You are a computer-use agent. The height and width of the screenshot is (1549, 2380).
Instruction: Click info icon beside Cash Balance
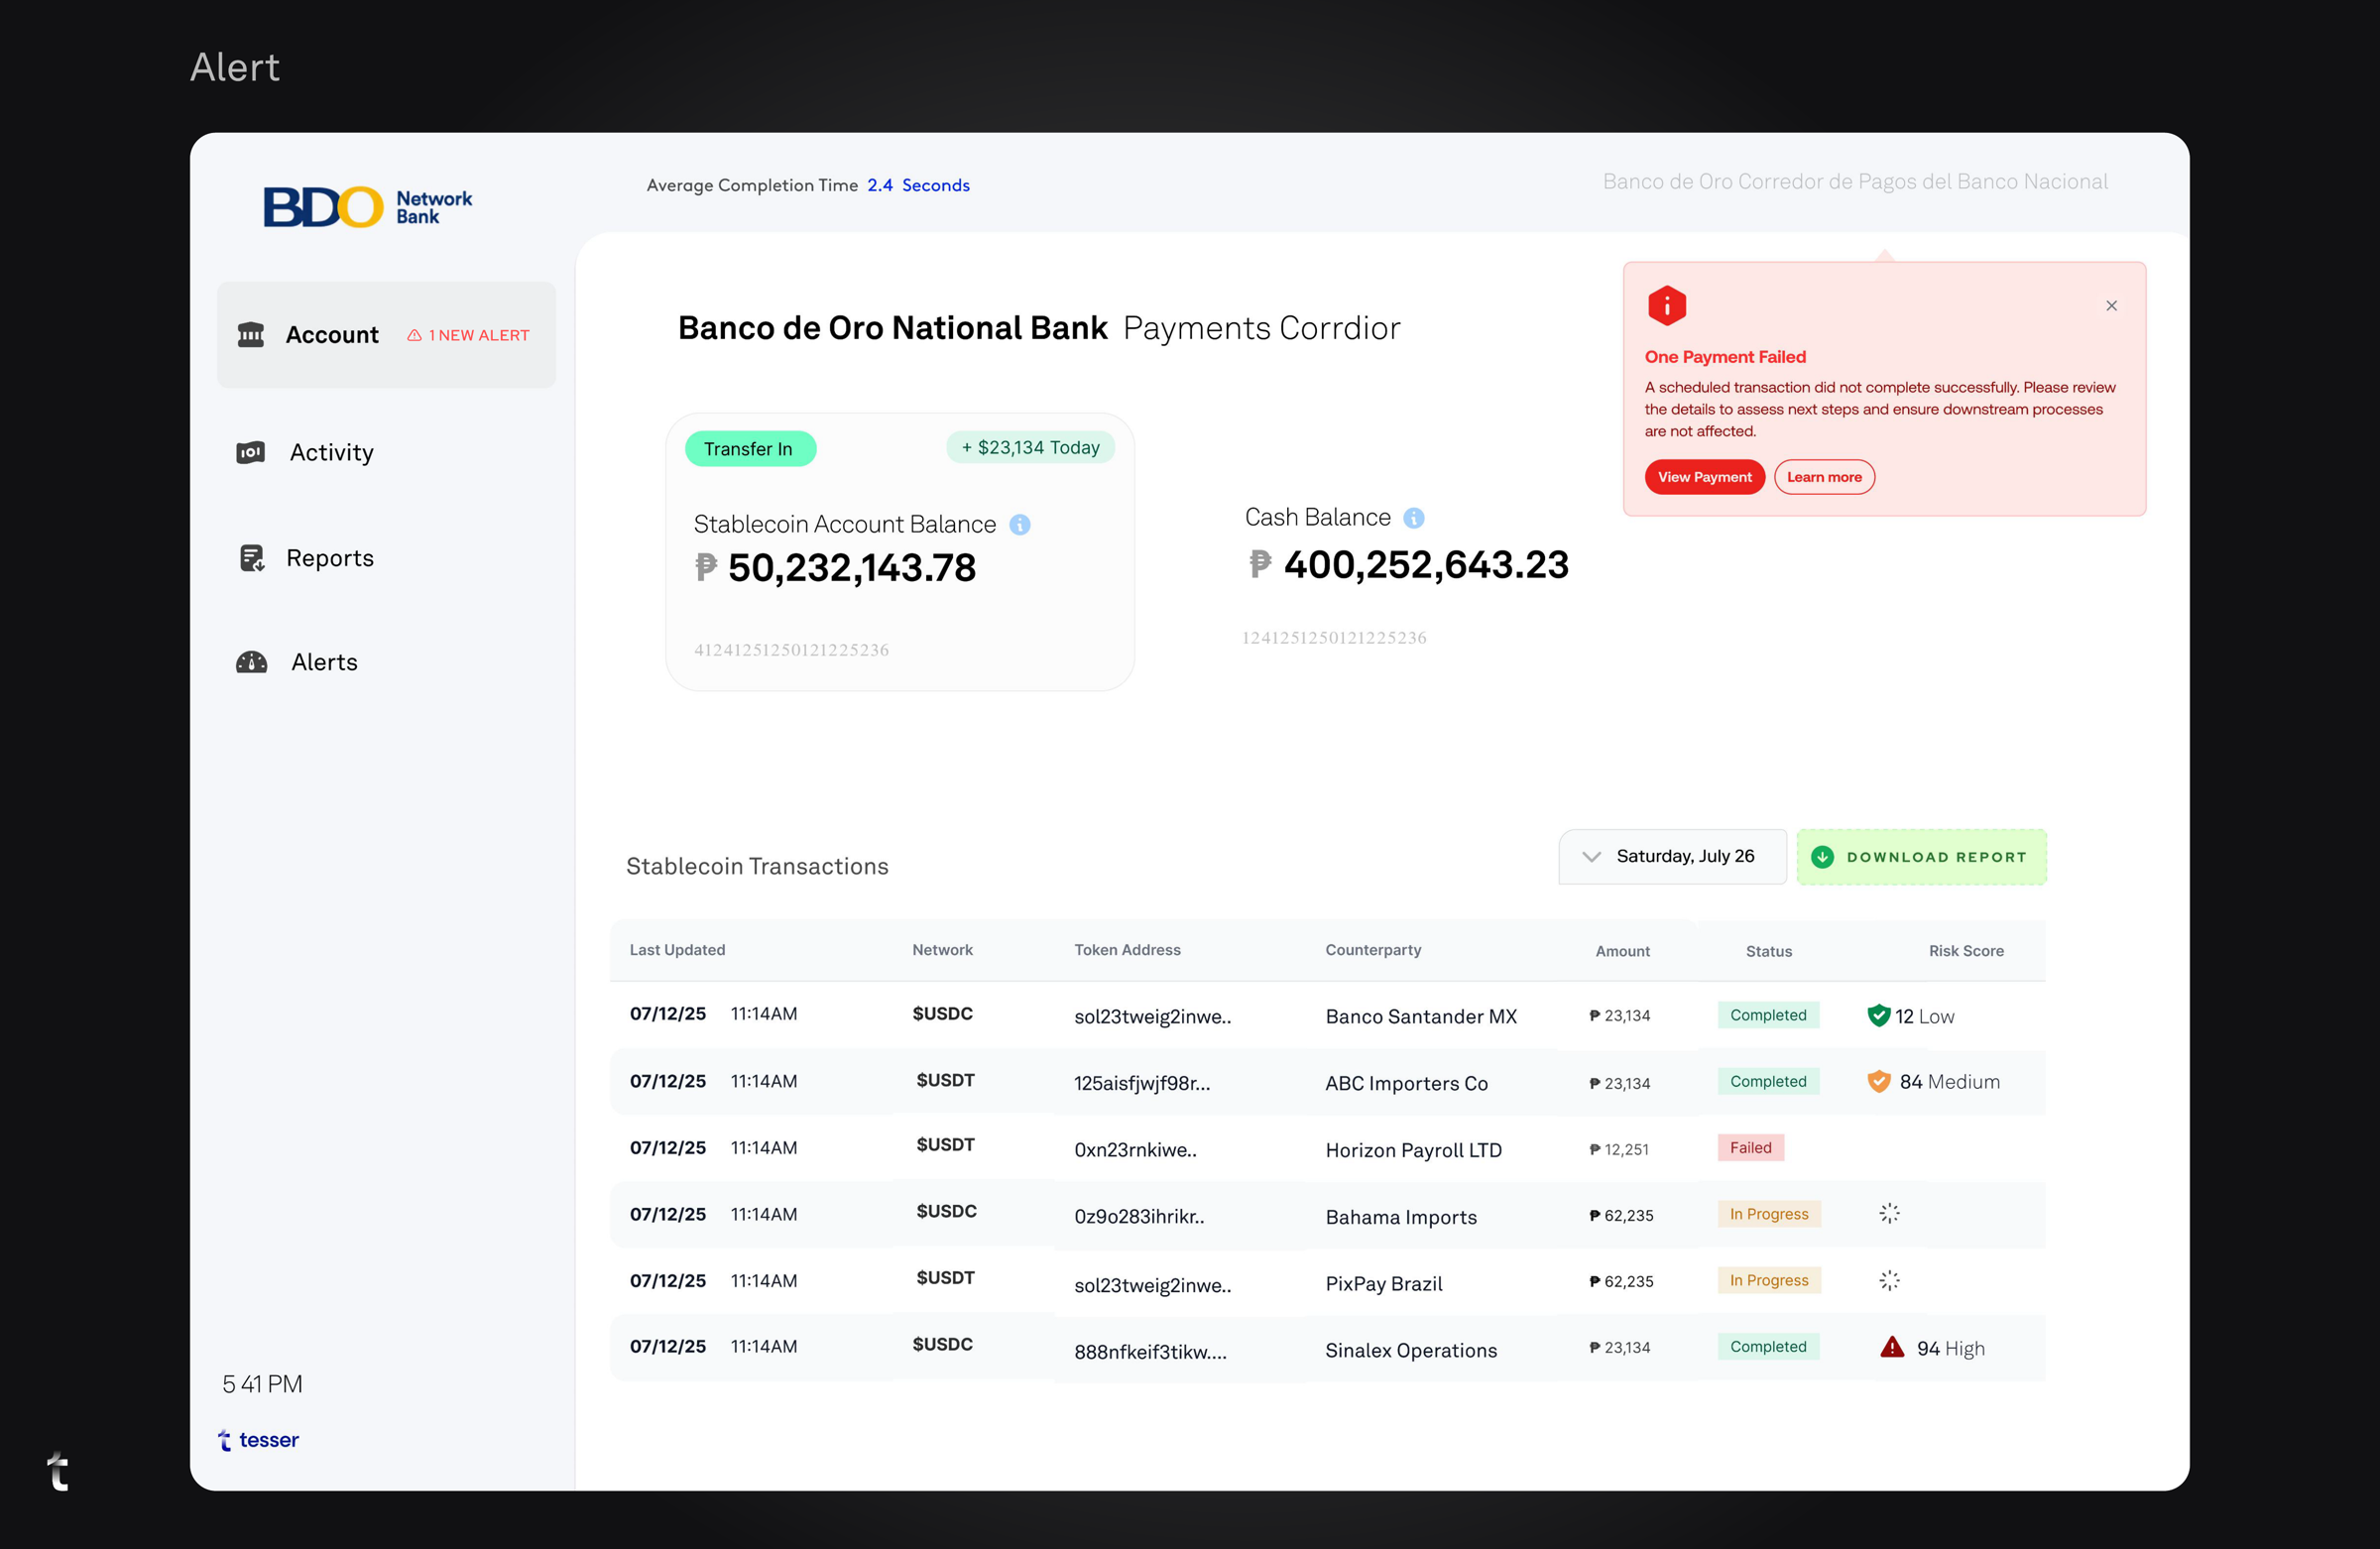click(1413, 517)
